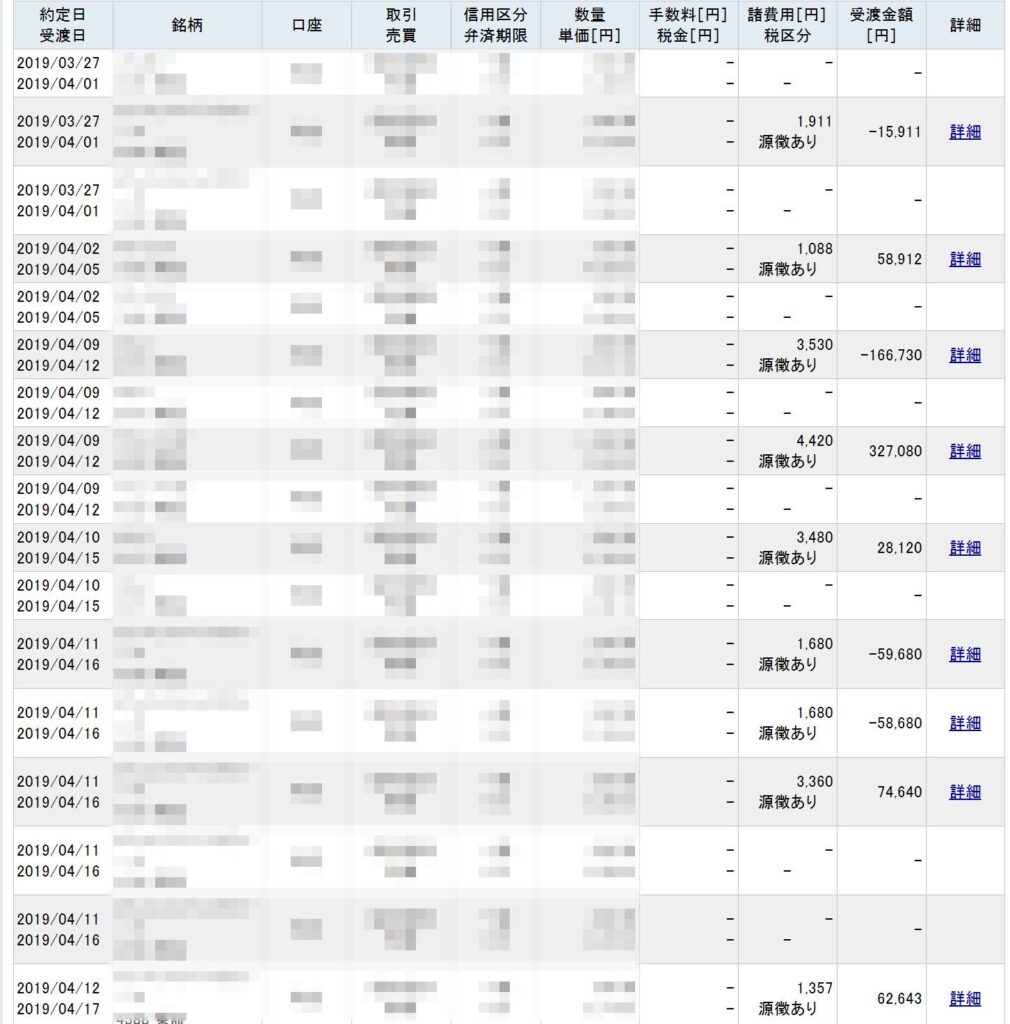Click 詳細 link beside amount -58,680

(x=965, y=723)
